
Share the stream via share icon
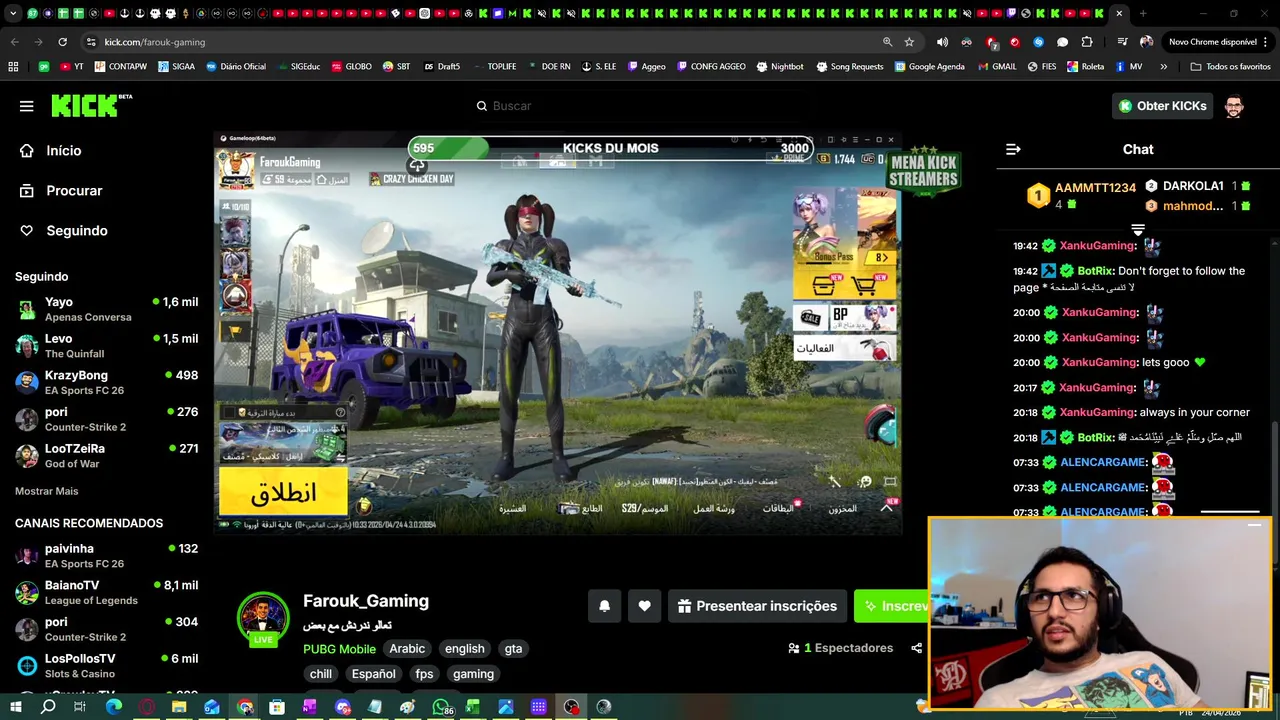tap(916, 648)
